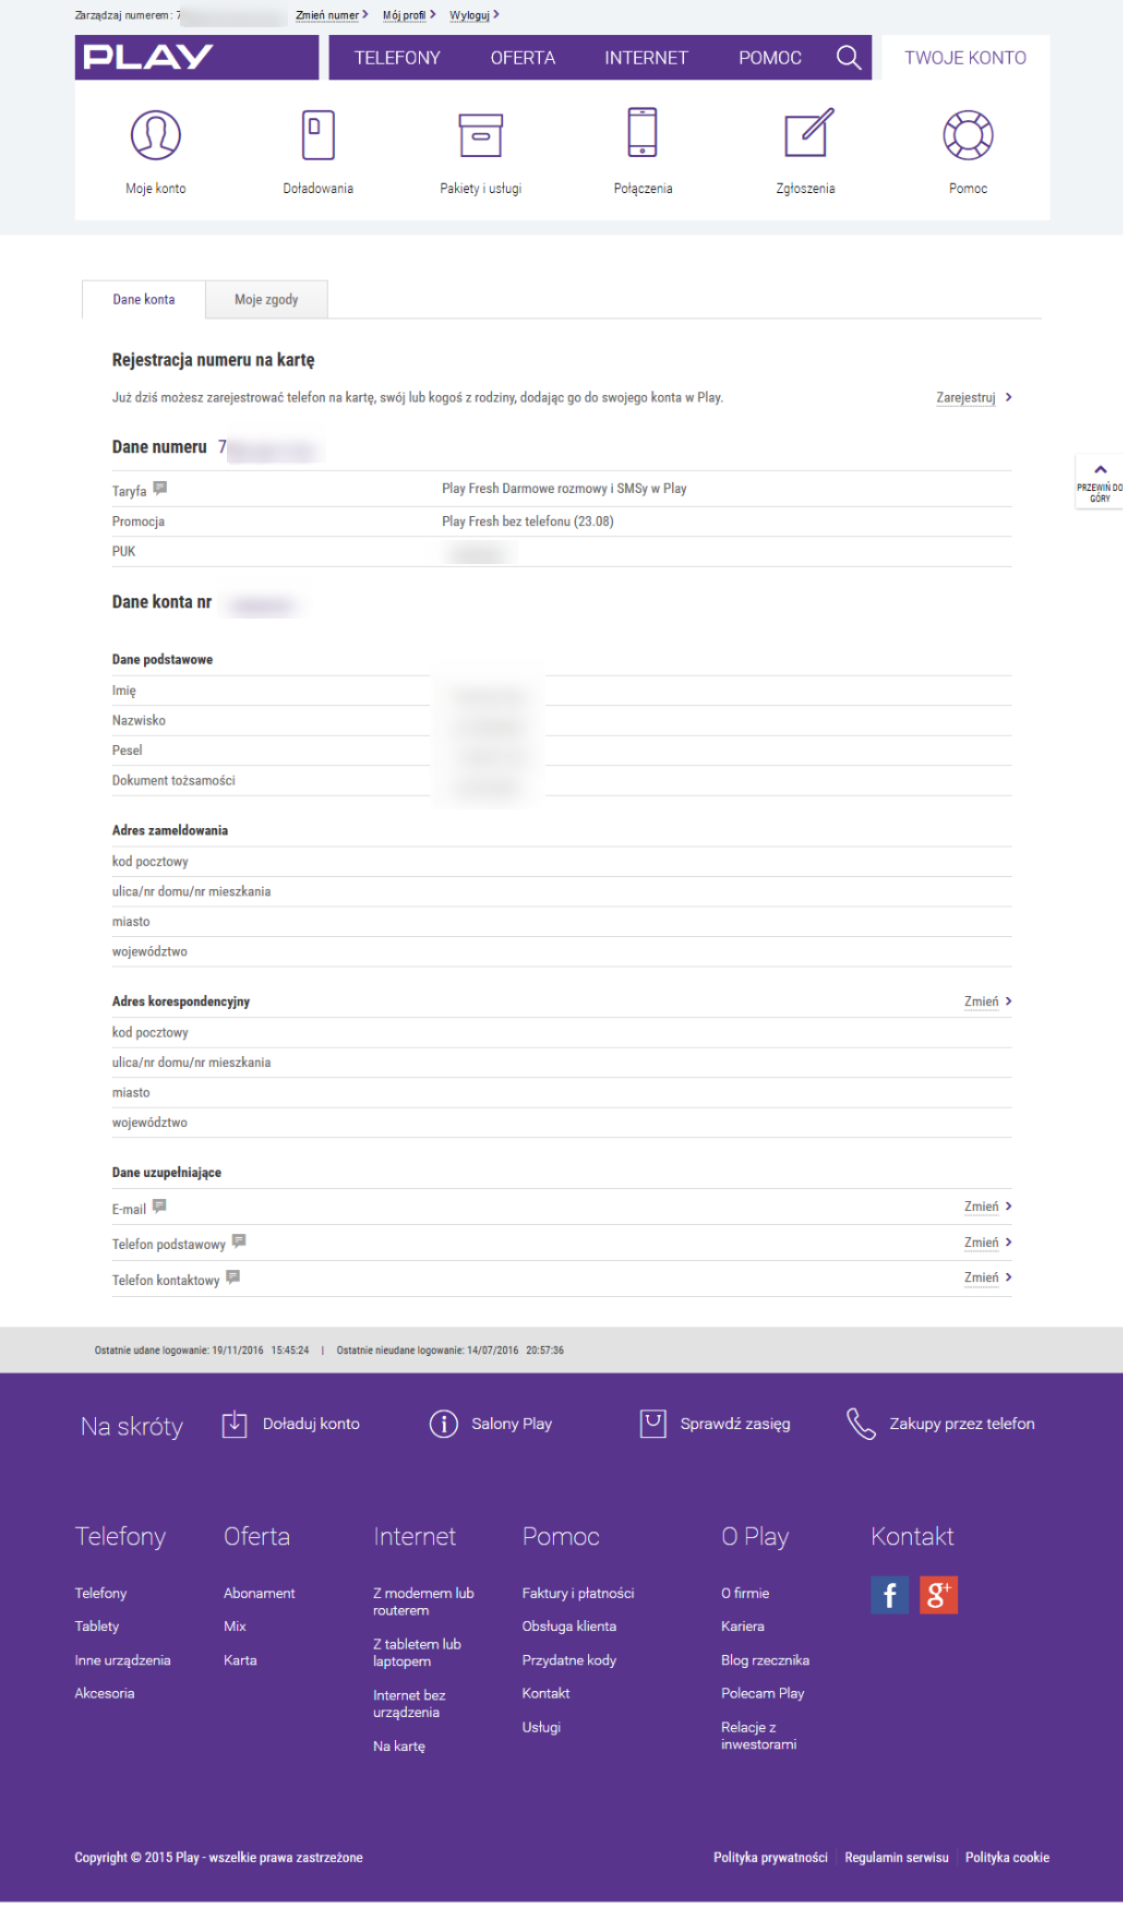Open the Google Plus footer icon
1123x1921 pixels.
click(938, 1595)
